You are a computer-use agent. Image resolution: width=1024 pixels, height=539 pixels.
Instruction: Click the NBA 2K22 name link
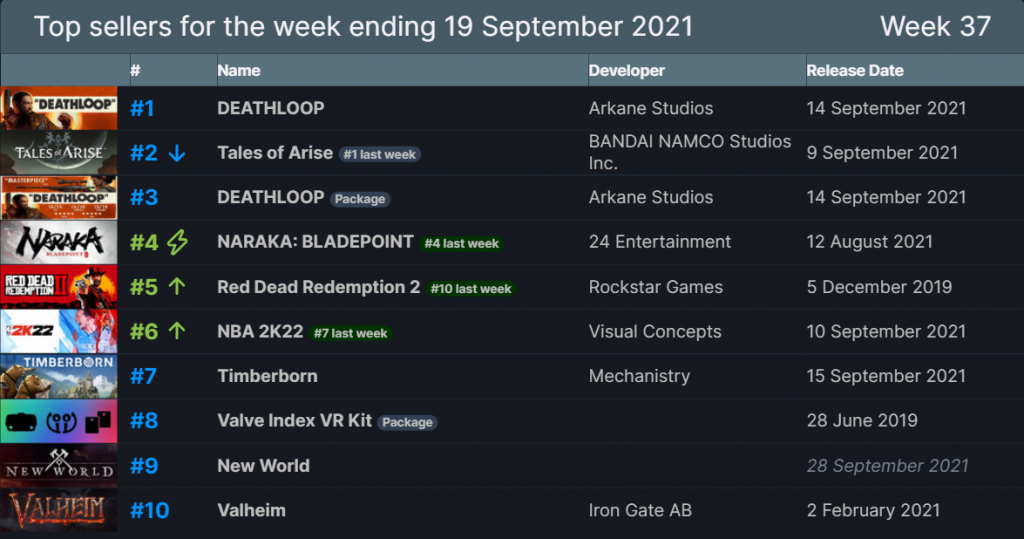(x=260, y=332)
